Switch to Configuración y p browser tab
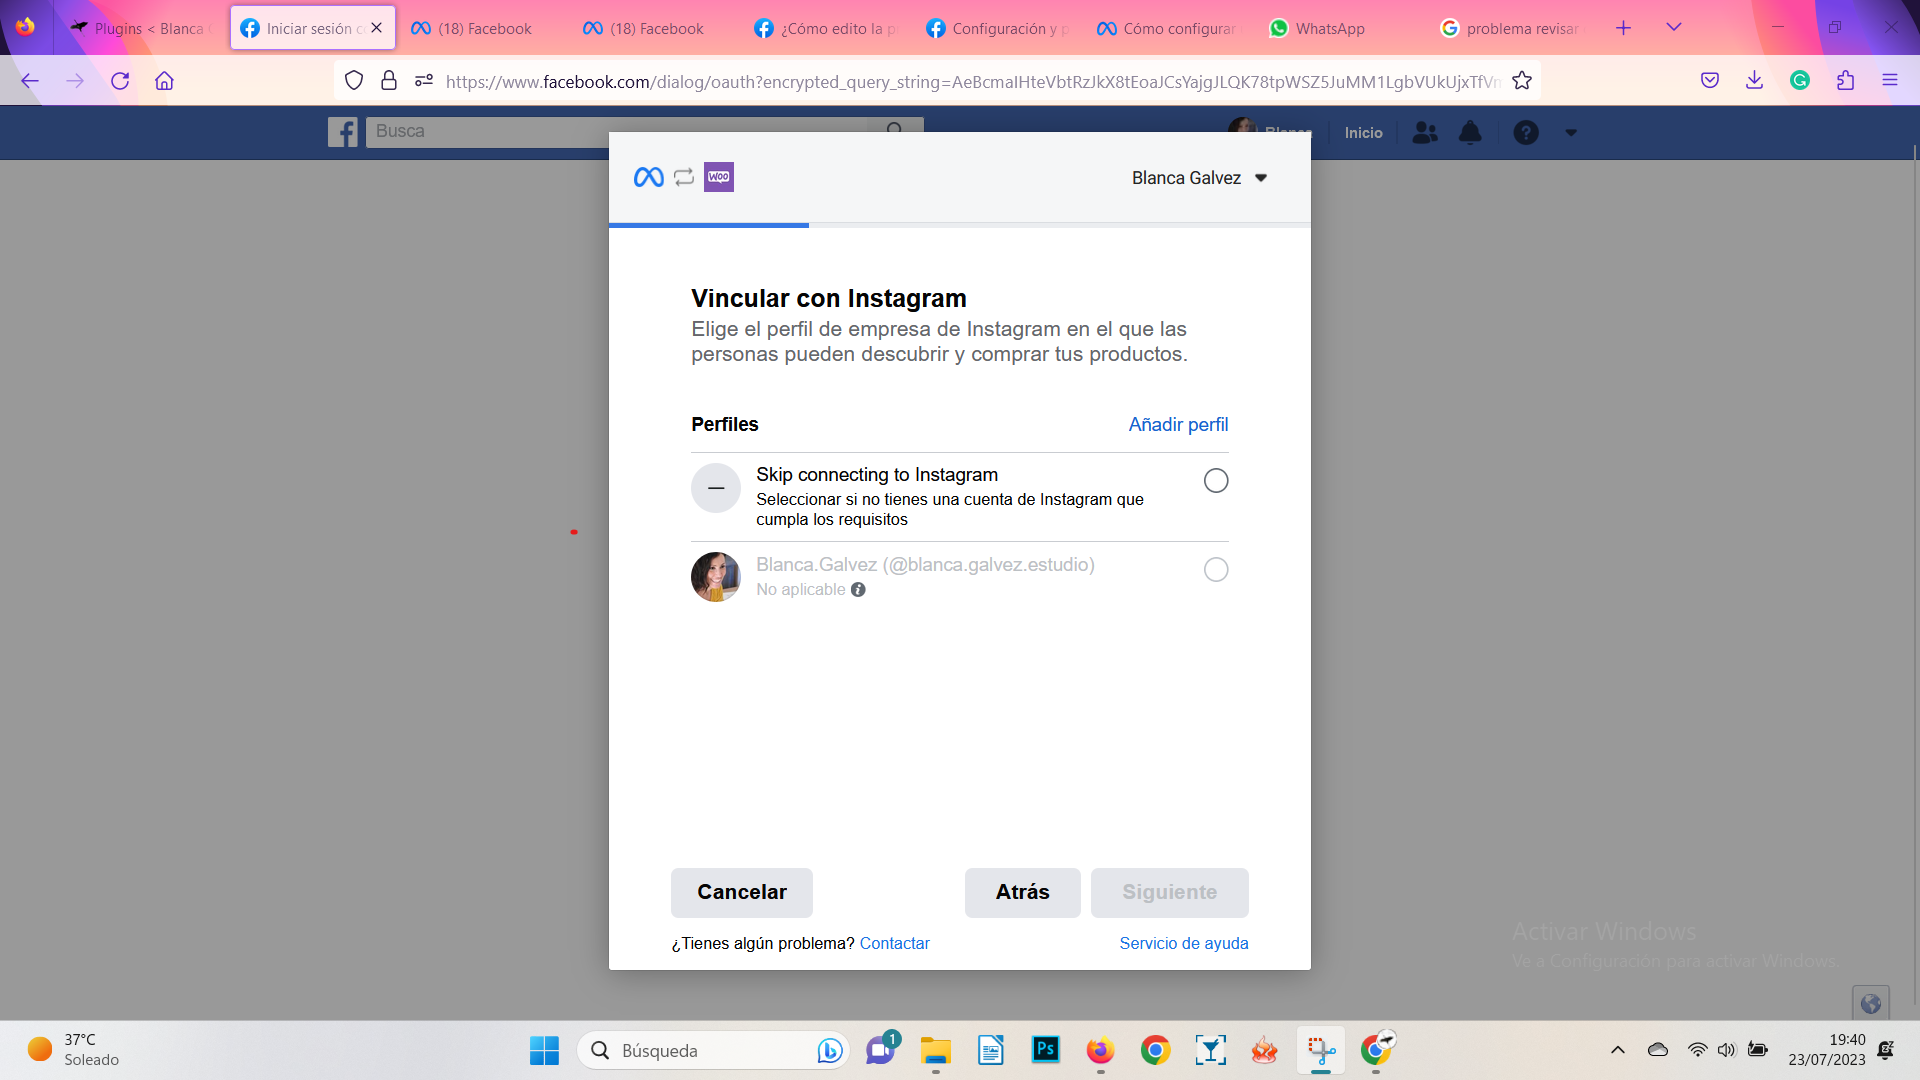 pos(998,28)
